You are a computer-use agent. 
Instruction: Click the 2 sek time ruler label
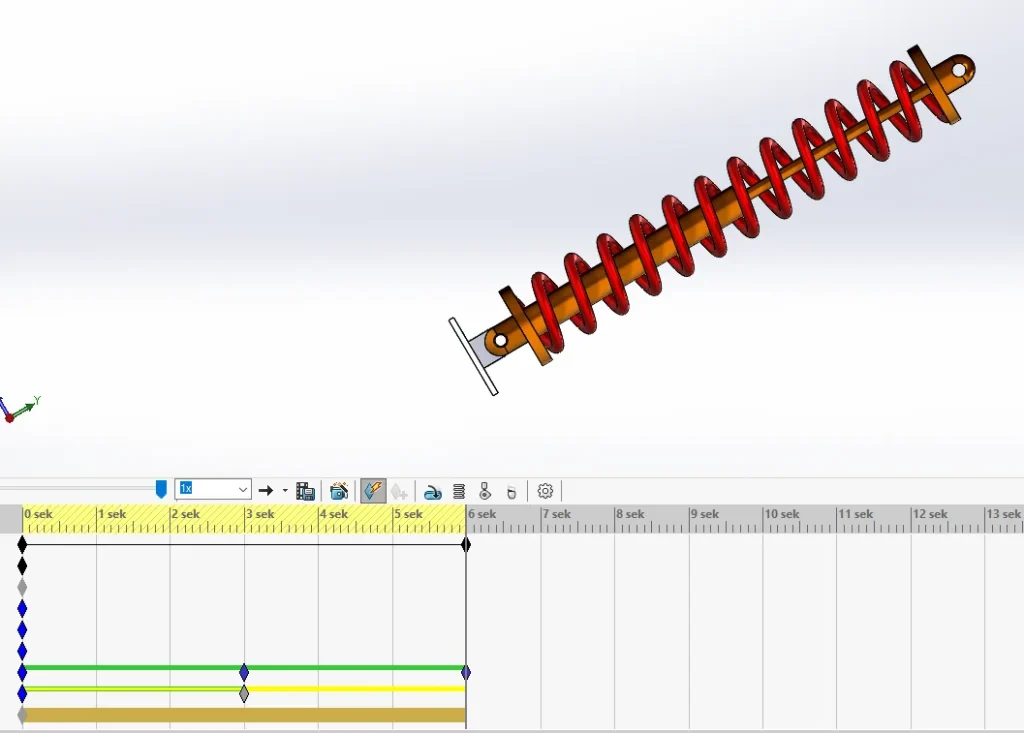186,514
